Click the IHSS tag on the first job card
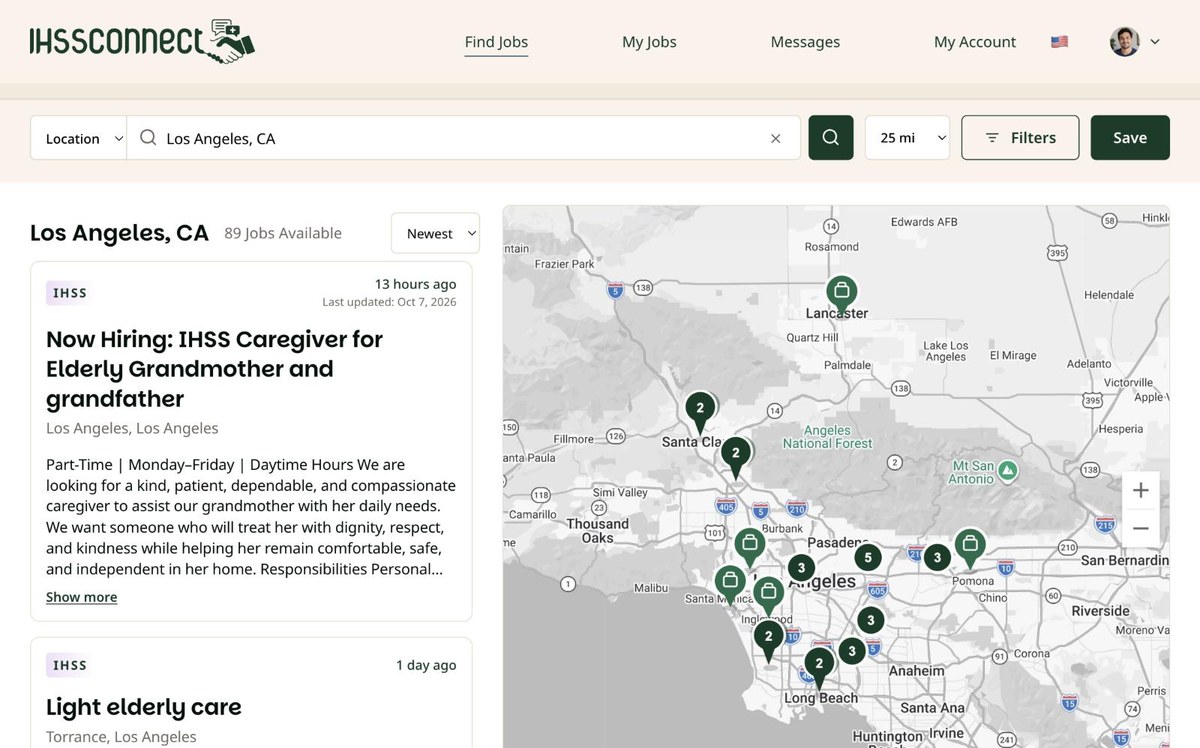Image resolution: width=1200 pixels, height=748 pixels. 69,293
